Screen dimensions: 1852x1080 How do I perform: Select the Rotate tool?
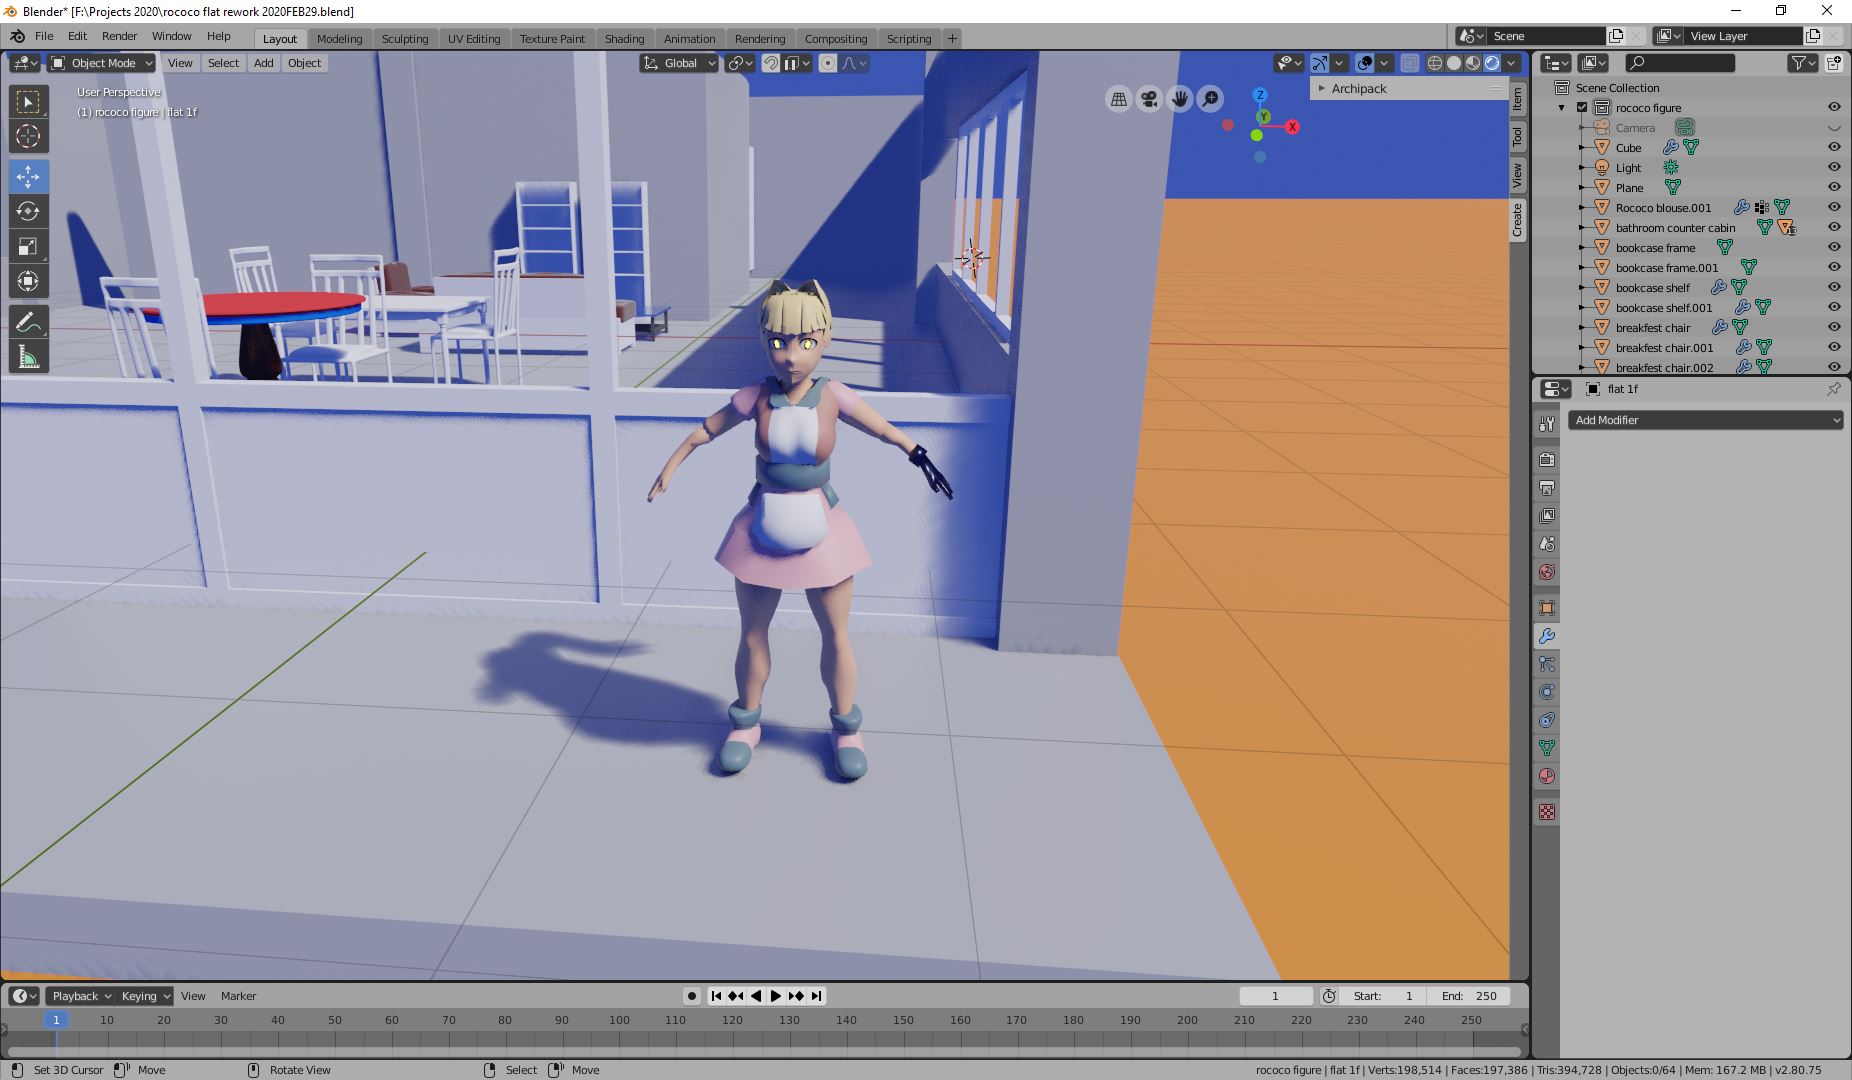coord(28,211)
